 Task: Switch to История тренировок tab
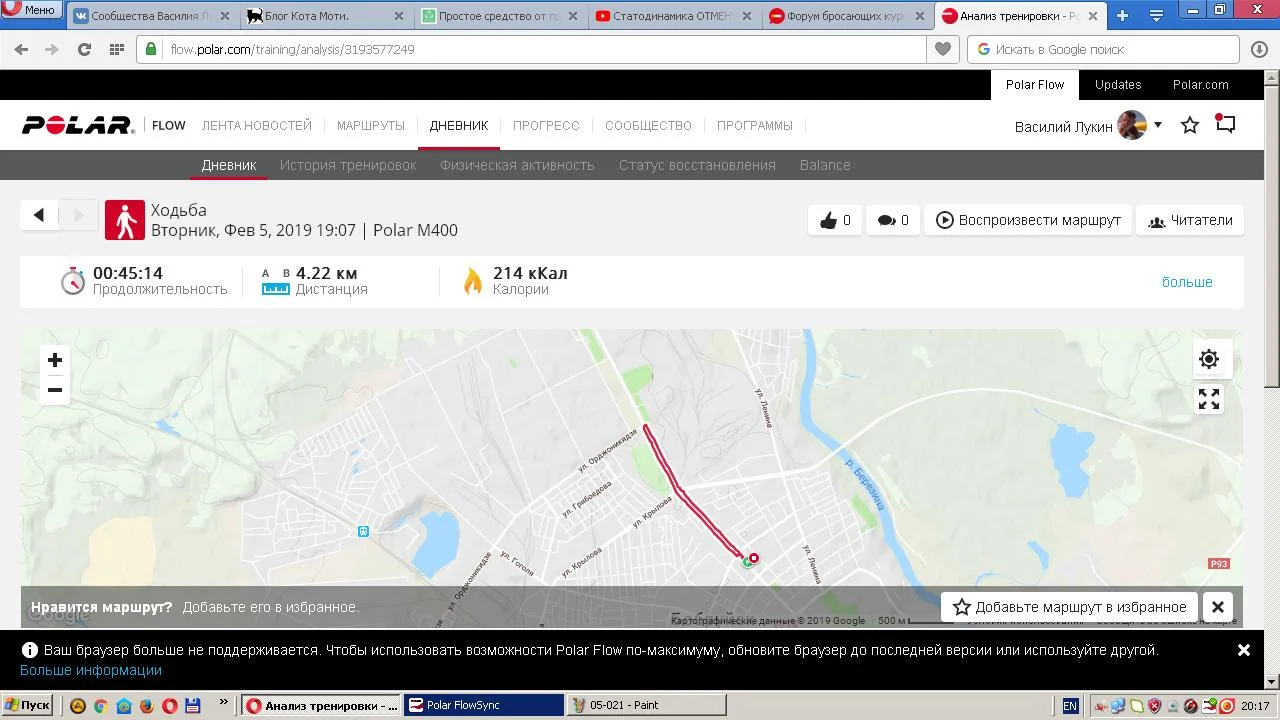[x=348, y=165]
